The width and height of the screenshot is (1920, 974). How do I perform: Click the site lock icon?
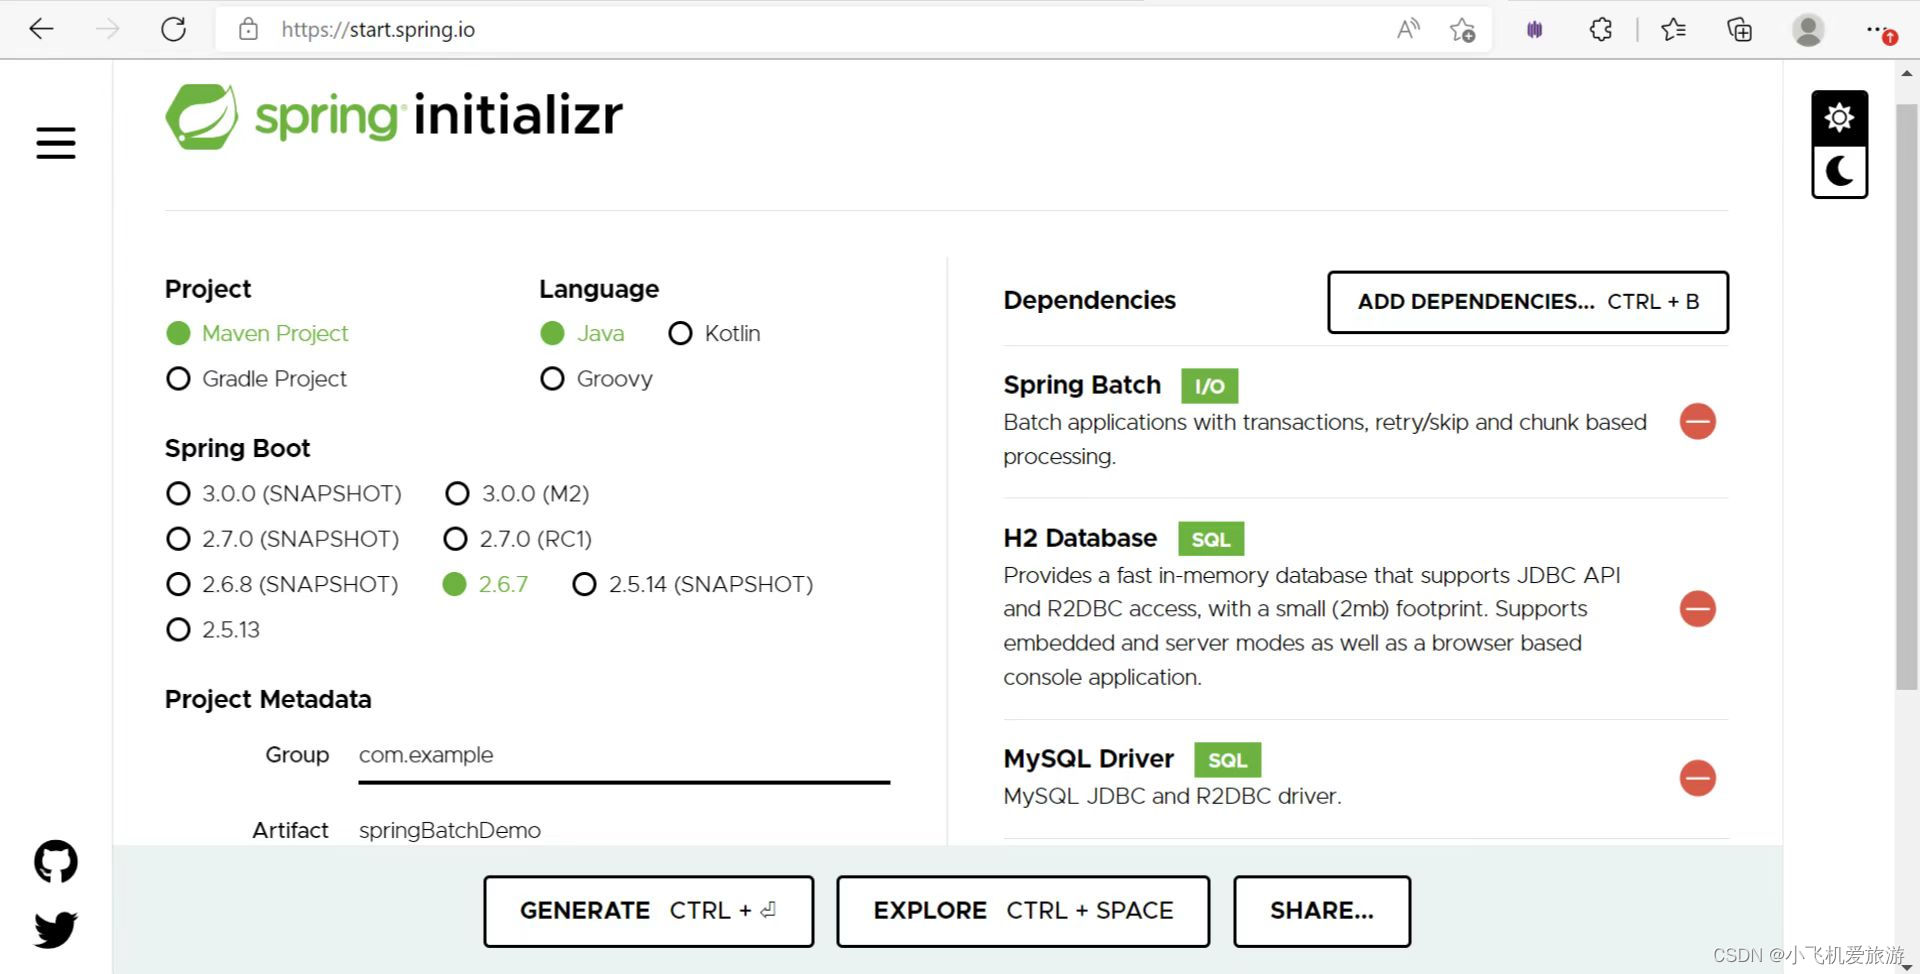click(248, 29)
